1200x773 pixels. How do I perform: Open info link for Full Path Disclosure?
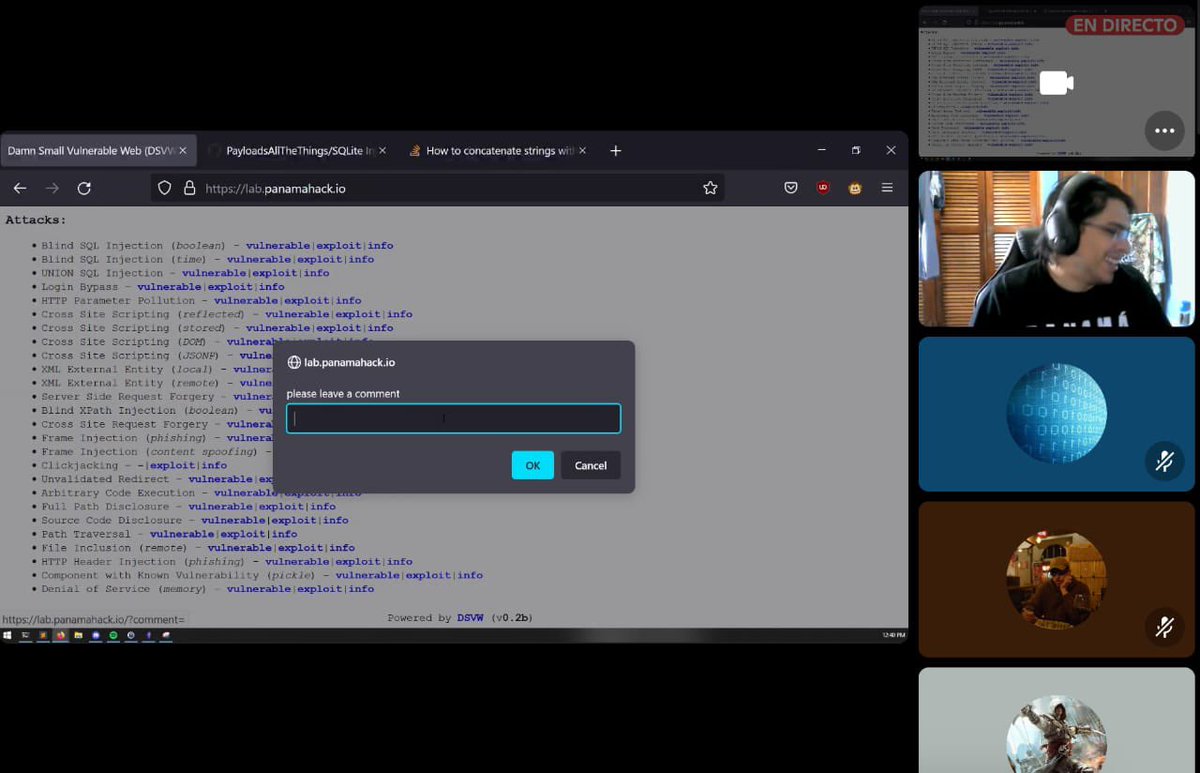click(323, 507)
